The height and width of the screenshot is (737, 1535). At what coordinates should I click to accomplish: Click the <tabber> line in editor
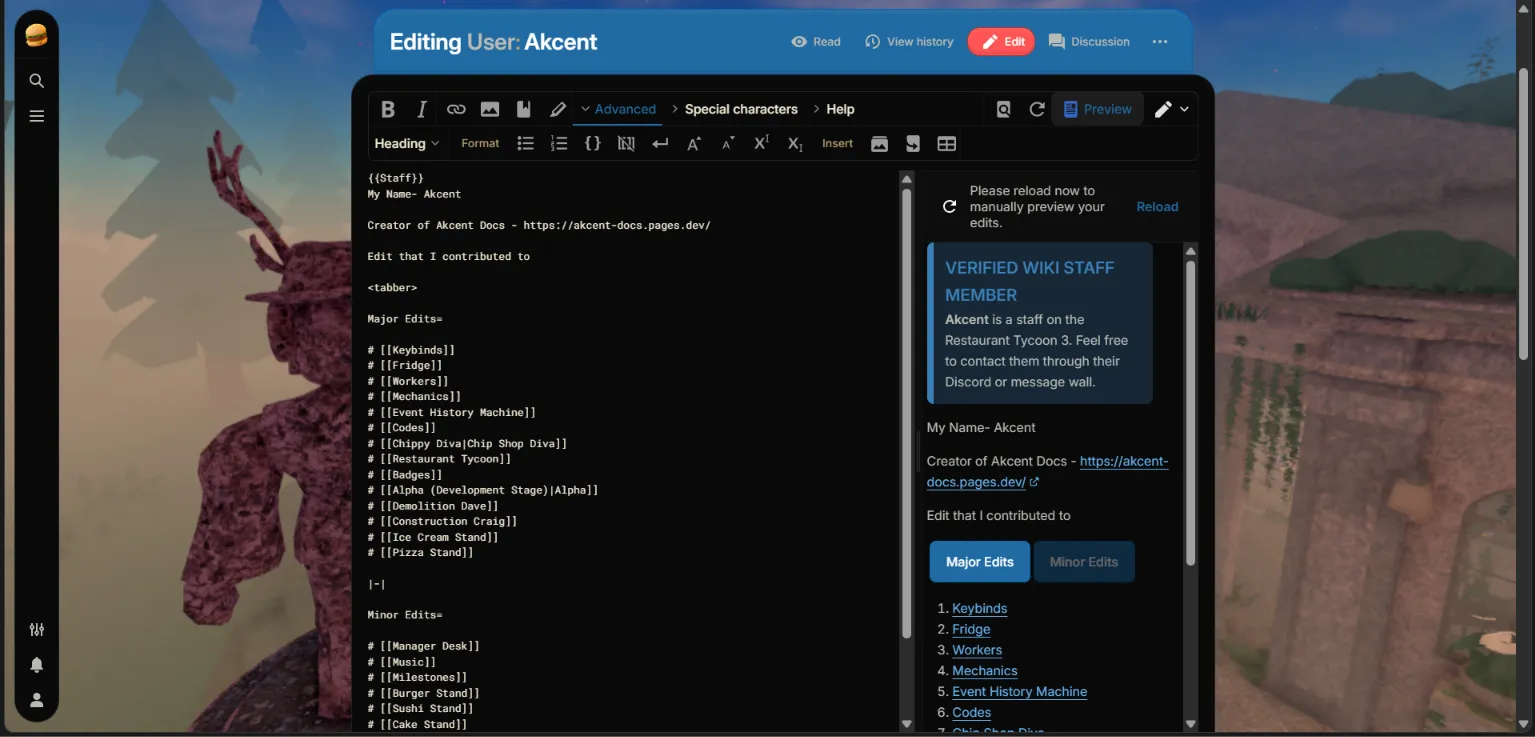(392, 287)
